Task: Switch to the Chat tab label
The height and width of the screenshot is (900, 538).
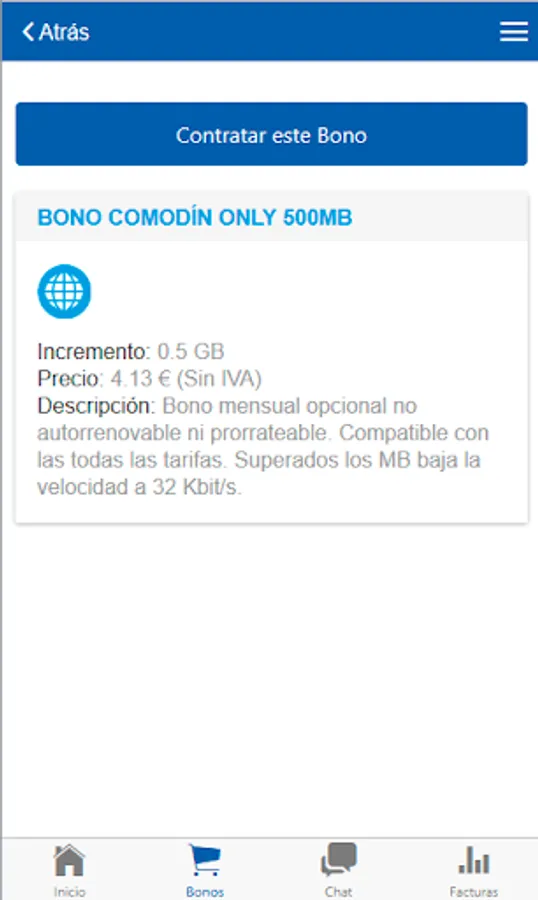Action: click(x=338, y=891)
